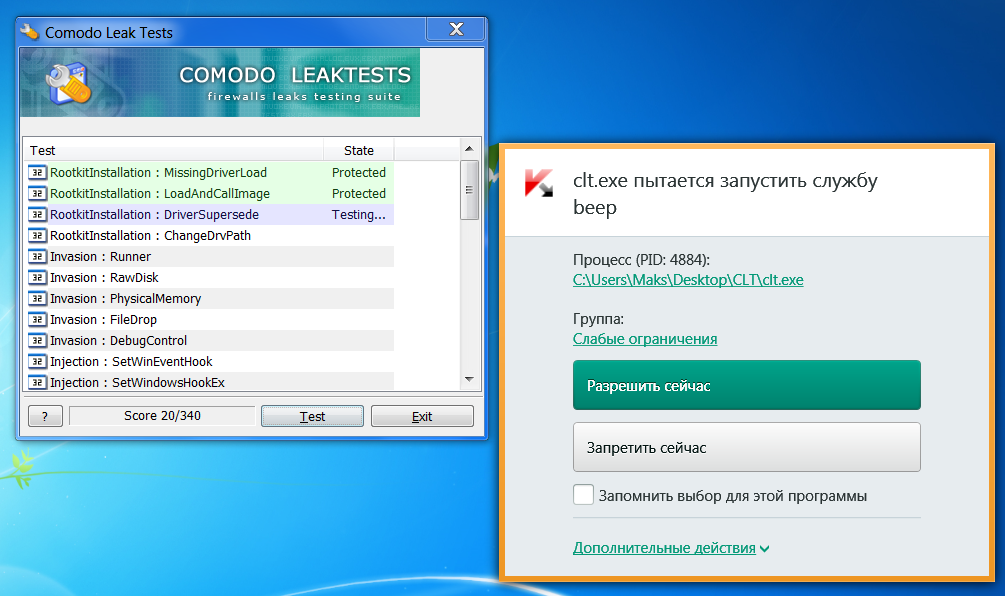Select row 'Invasion : PhysicalMemory'
The width and height of the screenshot is (1005, 596).
(211, 299)
